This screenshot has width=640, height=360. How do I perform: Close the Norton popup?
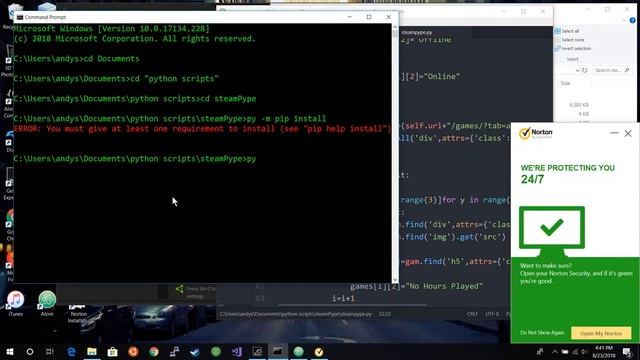[x=628, y=133]
